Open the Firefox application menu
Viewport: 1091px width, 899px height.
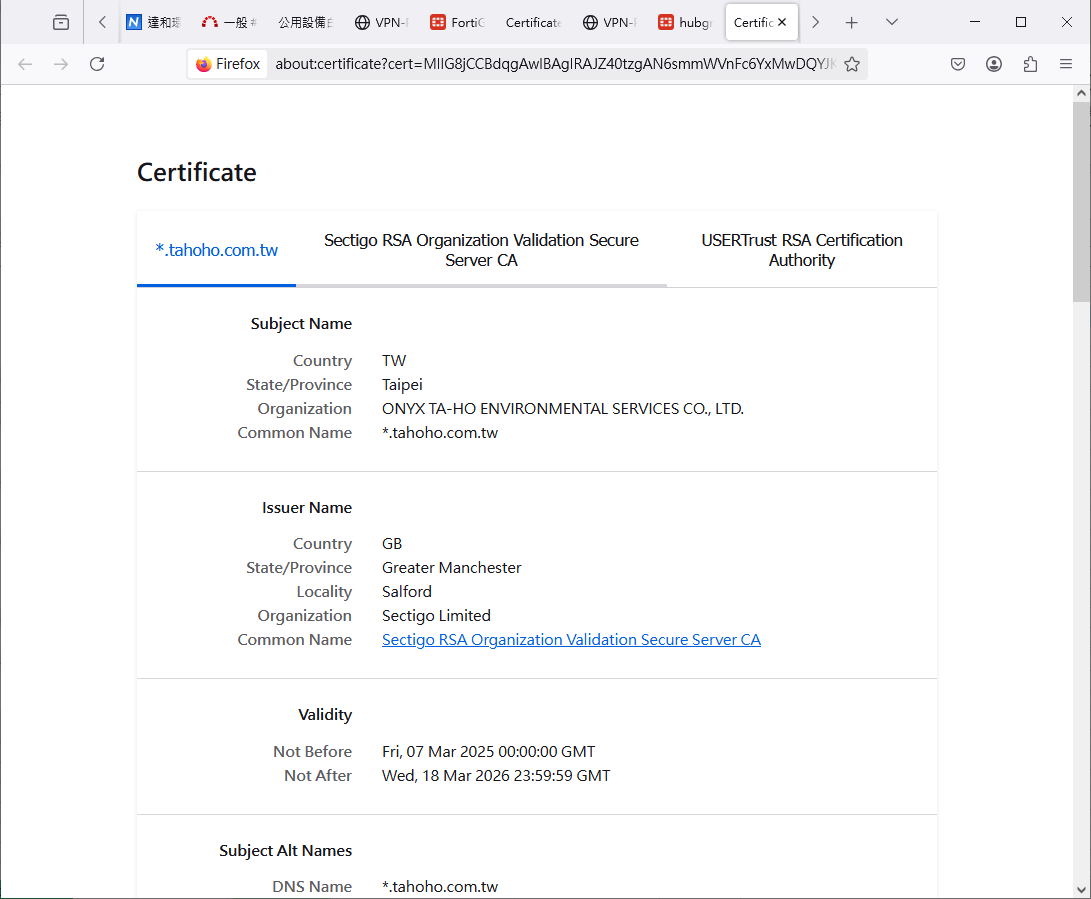pyautogui.click(x=1066, y=64)
